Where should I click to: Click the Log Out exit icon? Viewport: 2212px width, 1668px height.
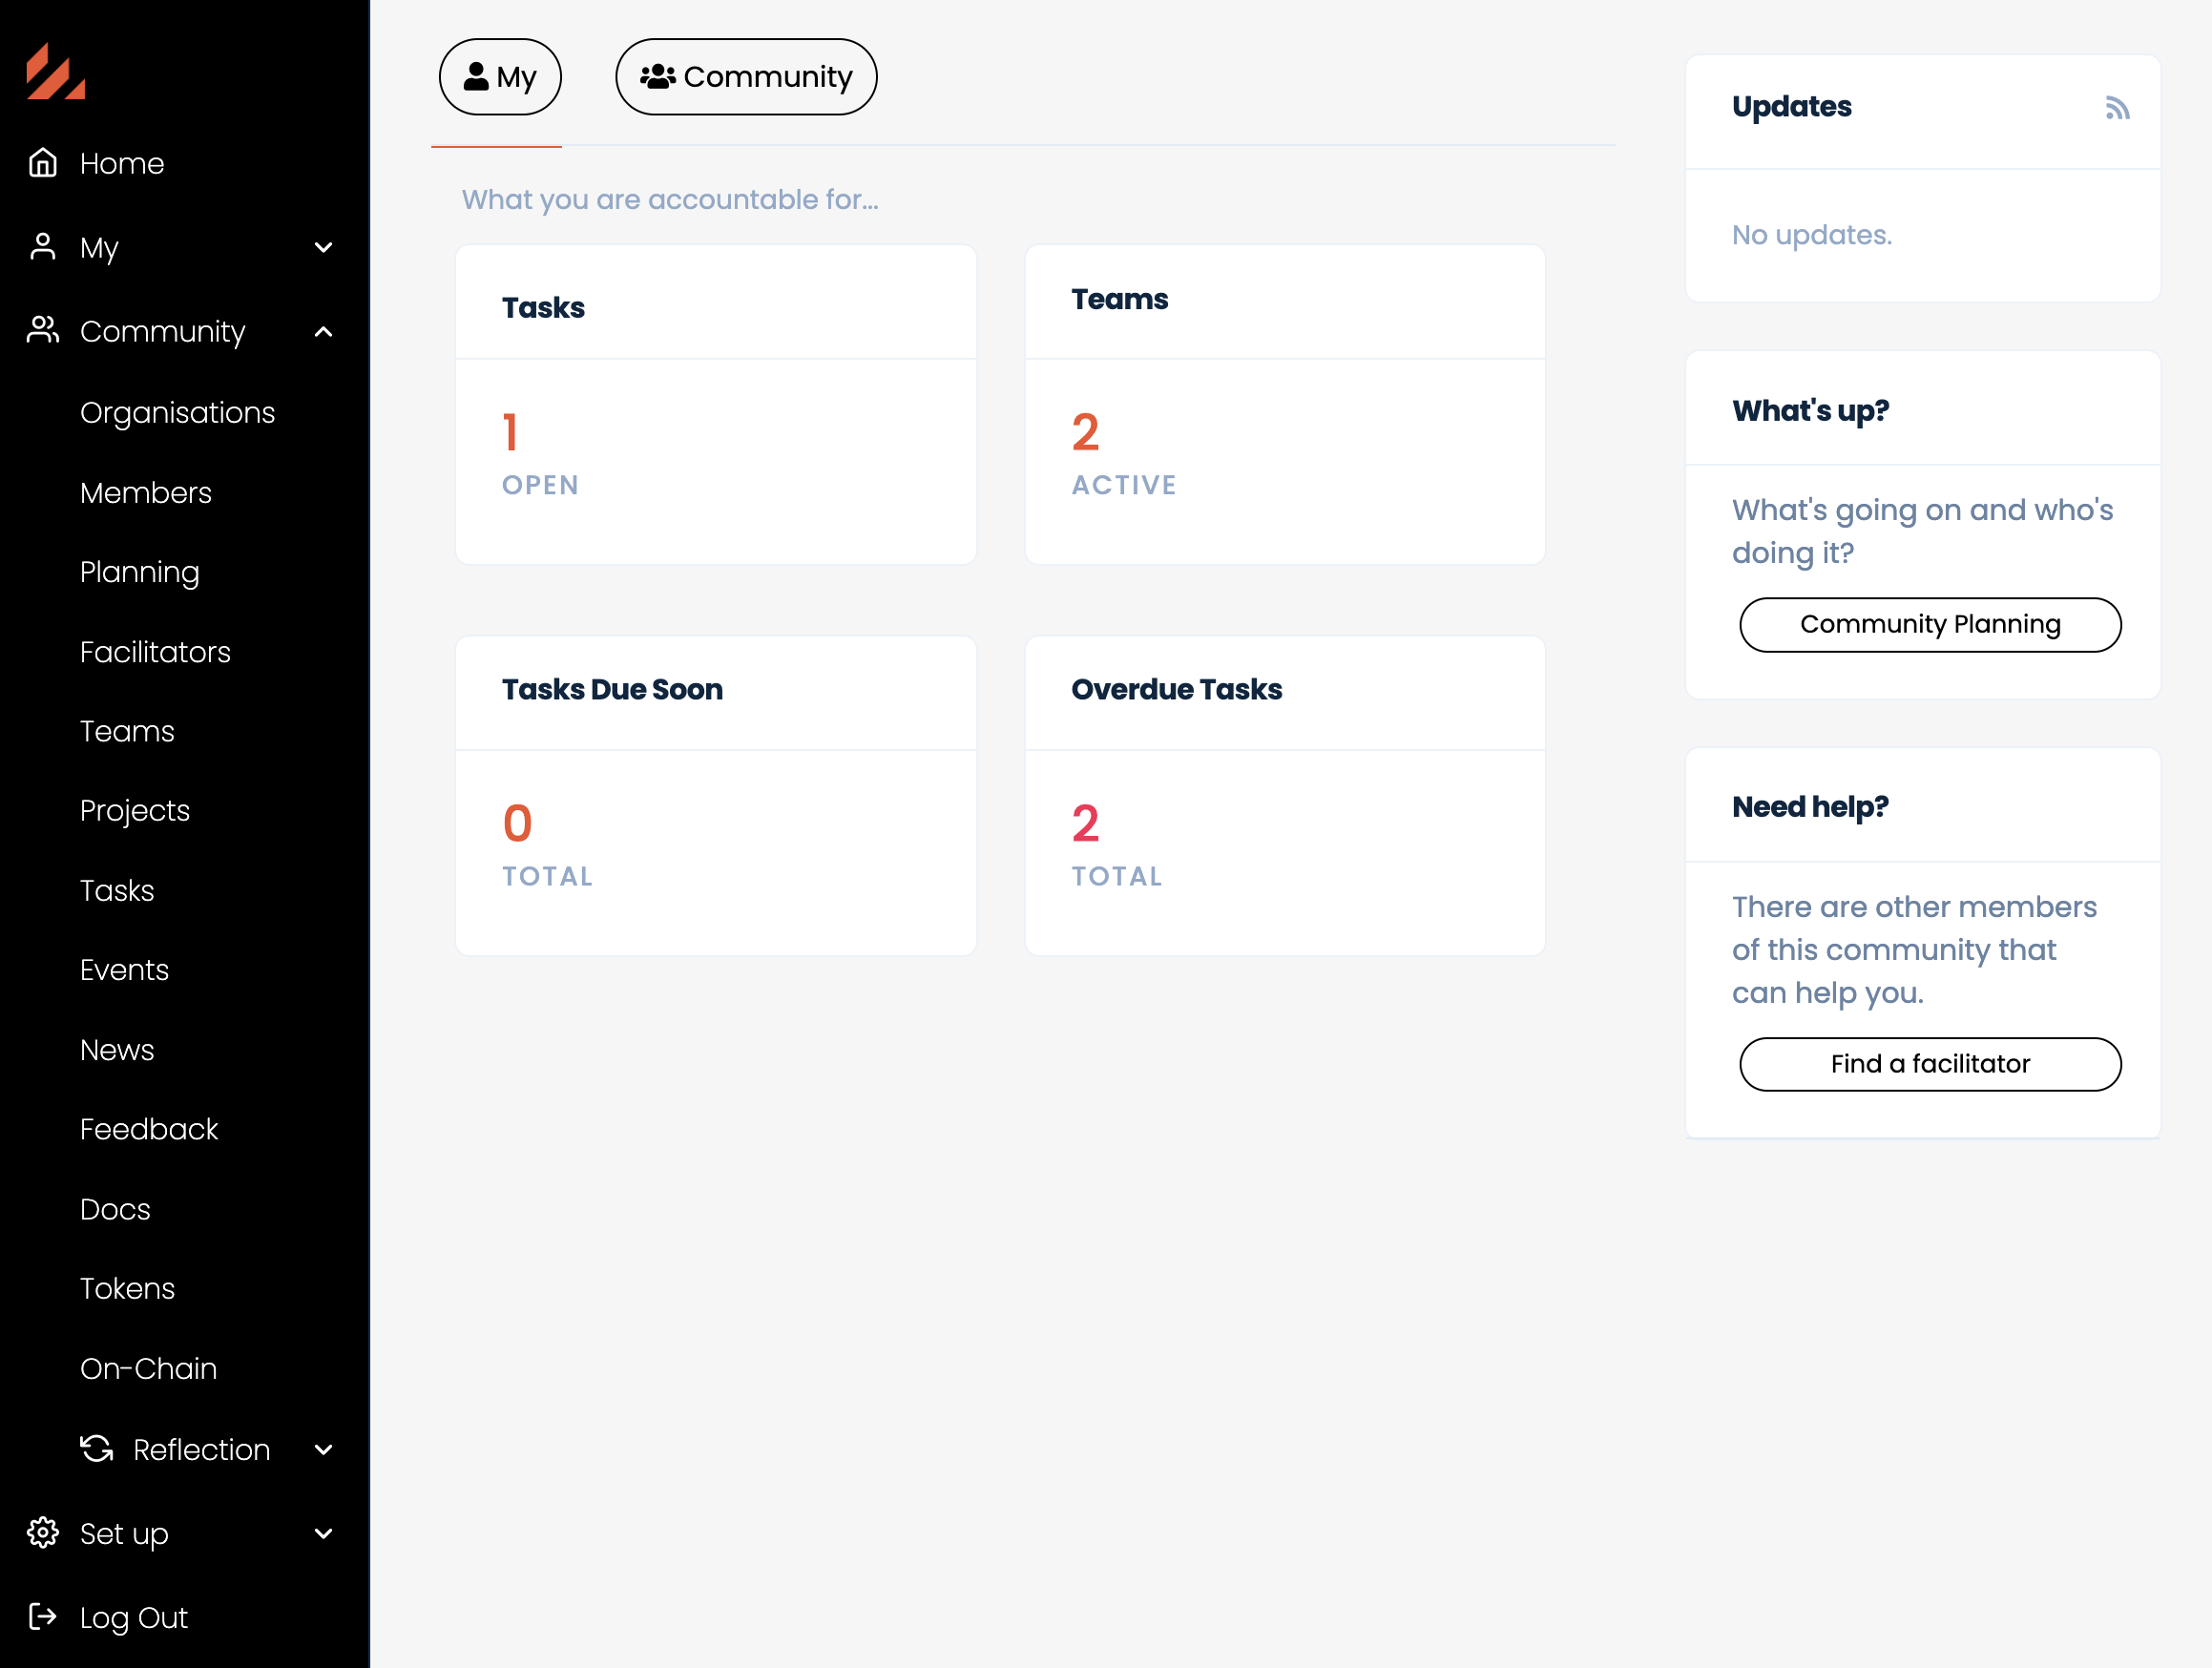(42, 1617)
